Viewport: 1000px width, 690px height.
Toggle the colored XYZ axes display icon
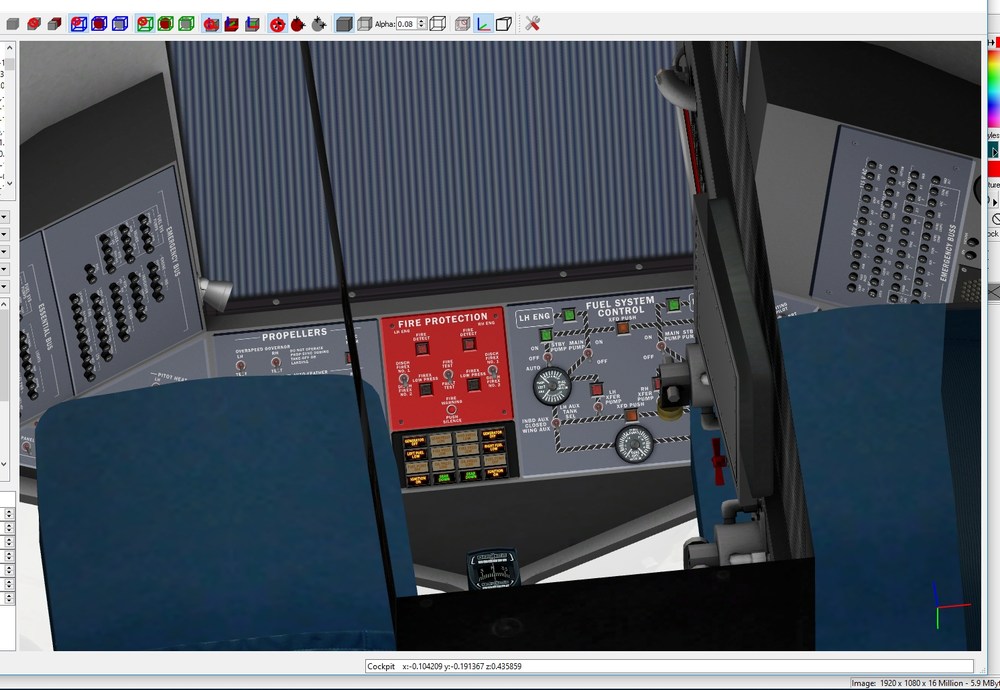483,24
